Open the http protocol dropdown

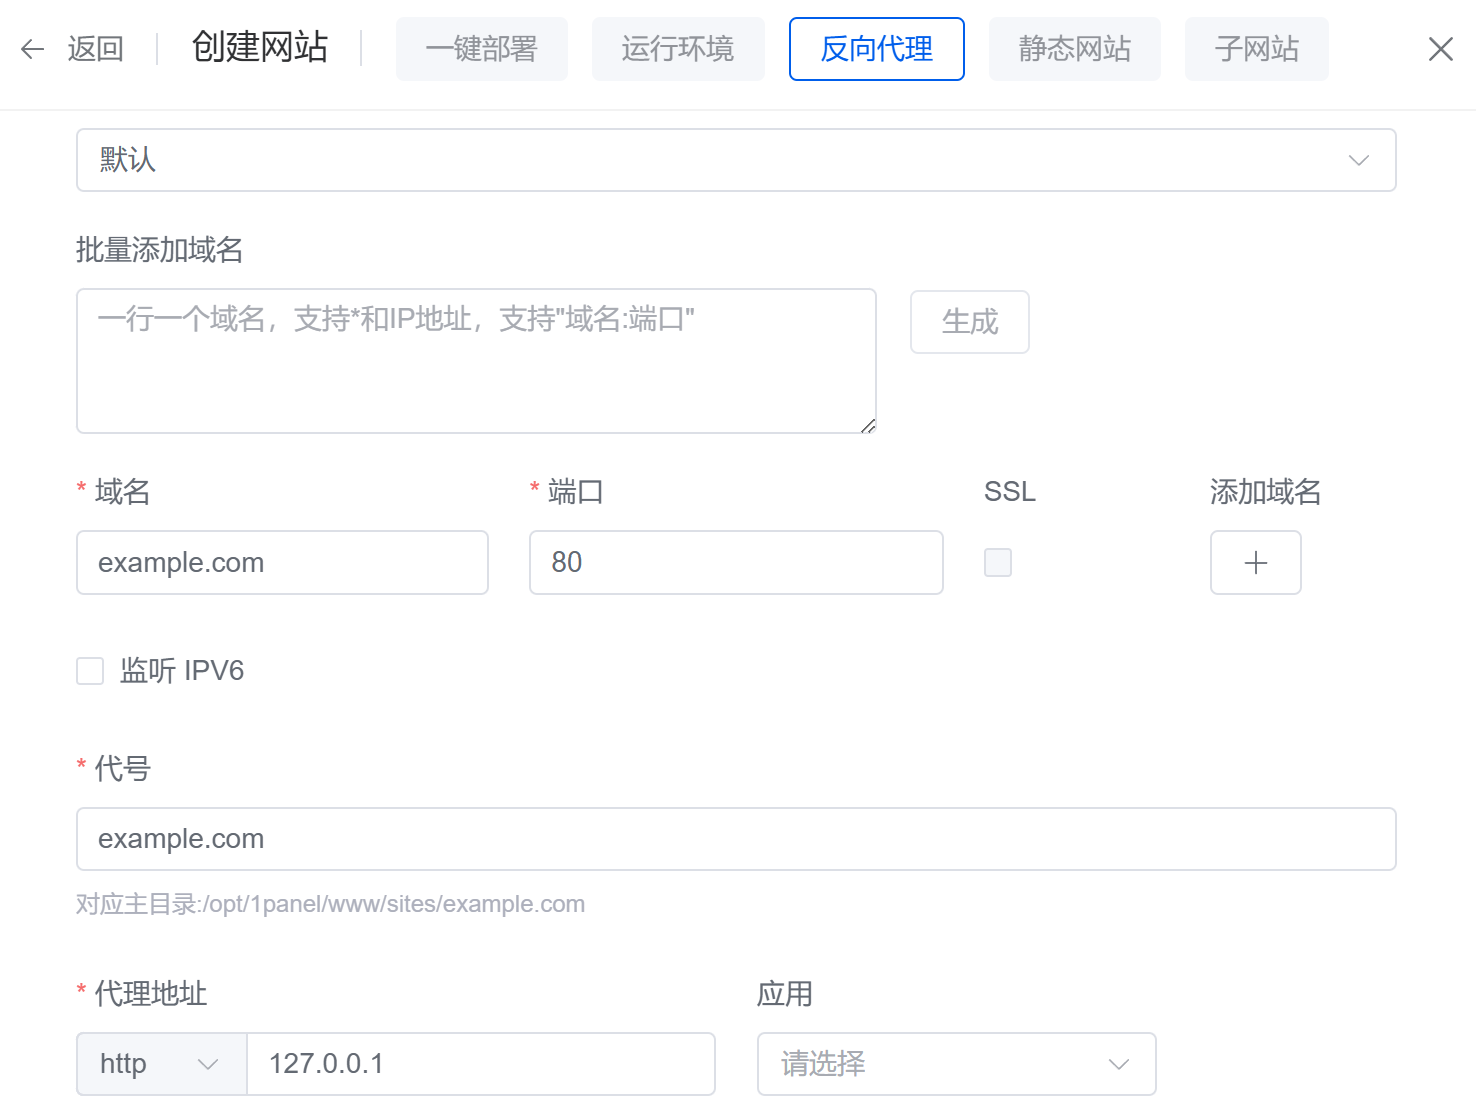coord(161,1064)
